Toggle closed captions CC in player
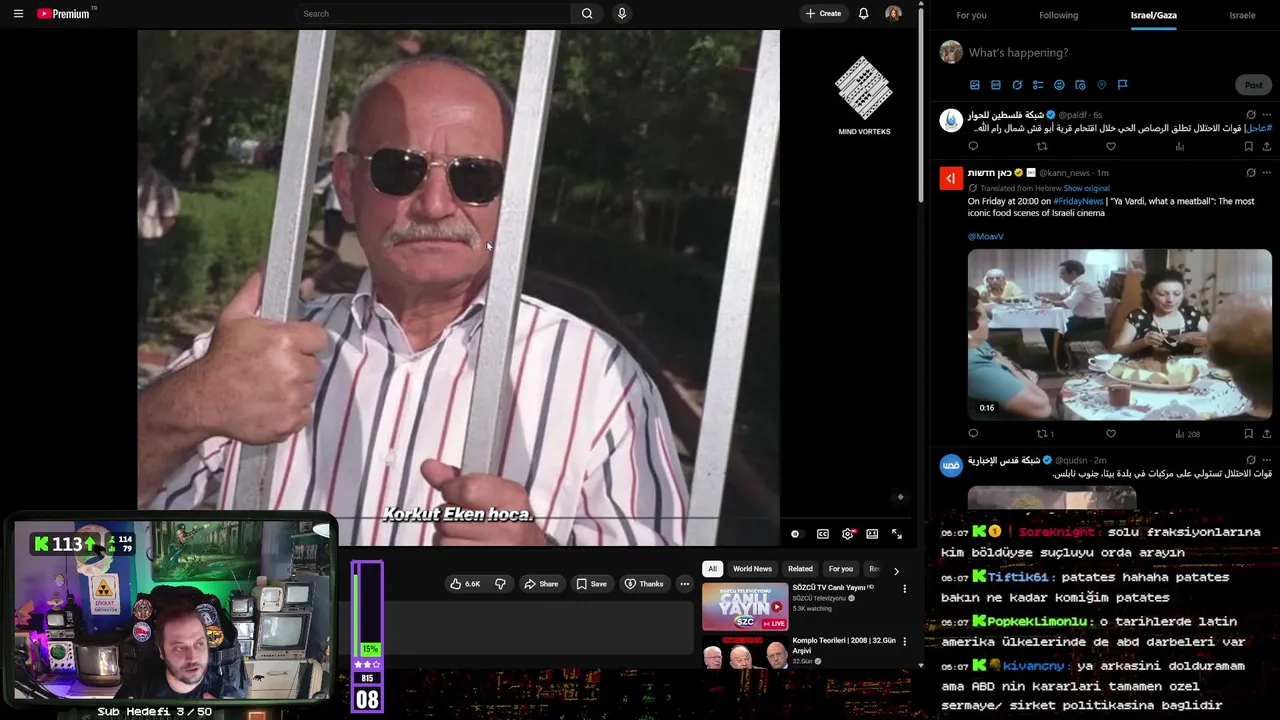This screenshot has height=720, width=1280. pyautogui.click(x=822, y=534)
